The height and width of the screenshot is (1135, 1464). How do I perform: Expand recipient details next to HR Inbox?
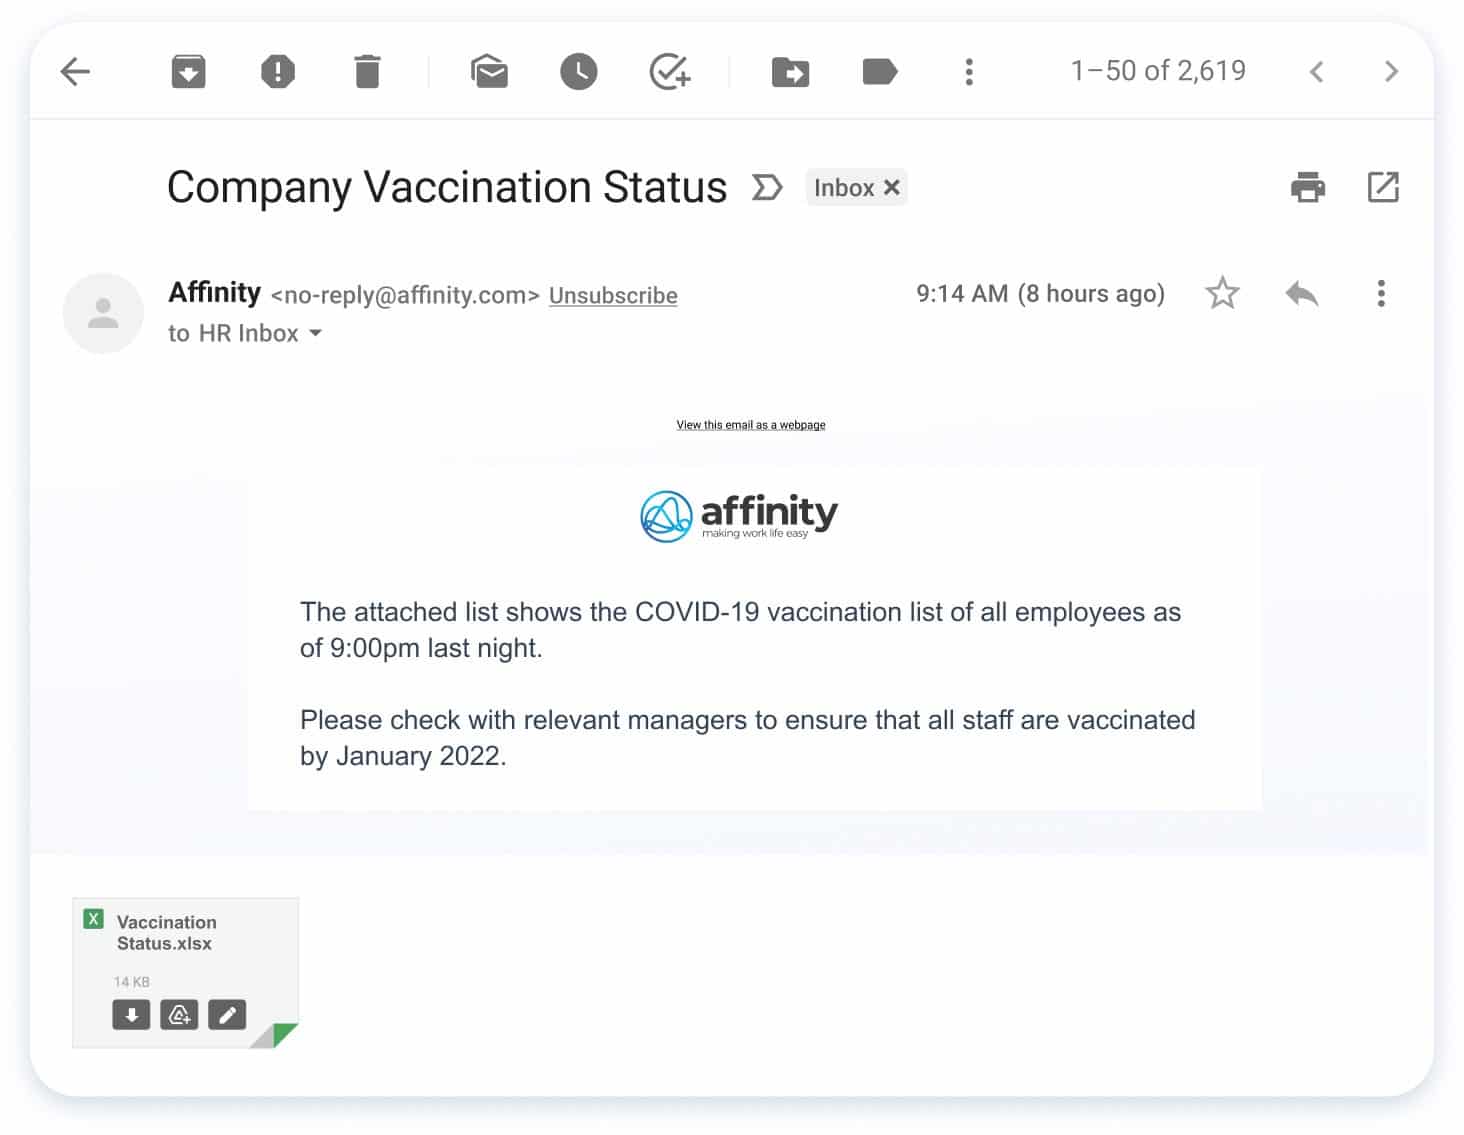pyautogui.click(x=315, y=333)
